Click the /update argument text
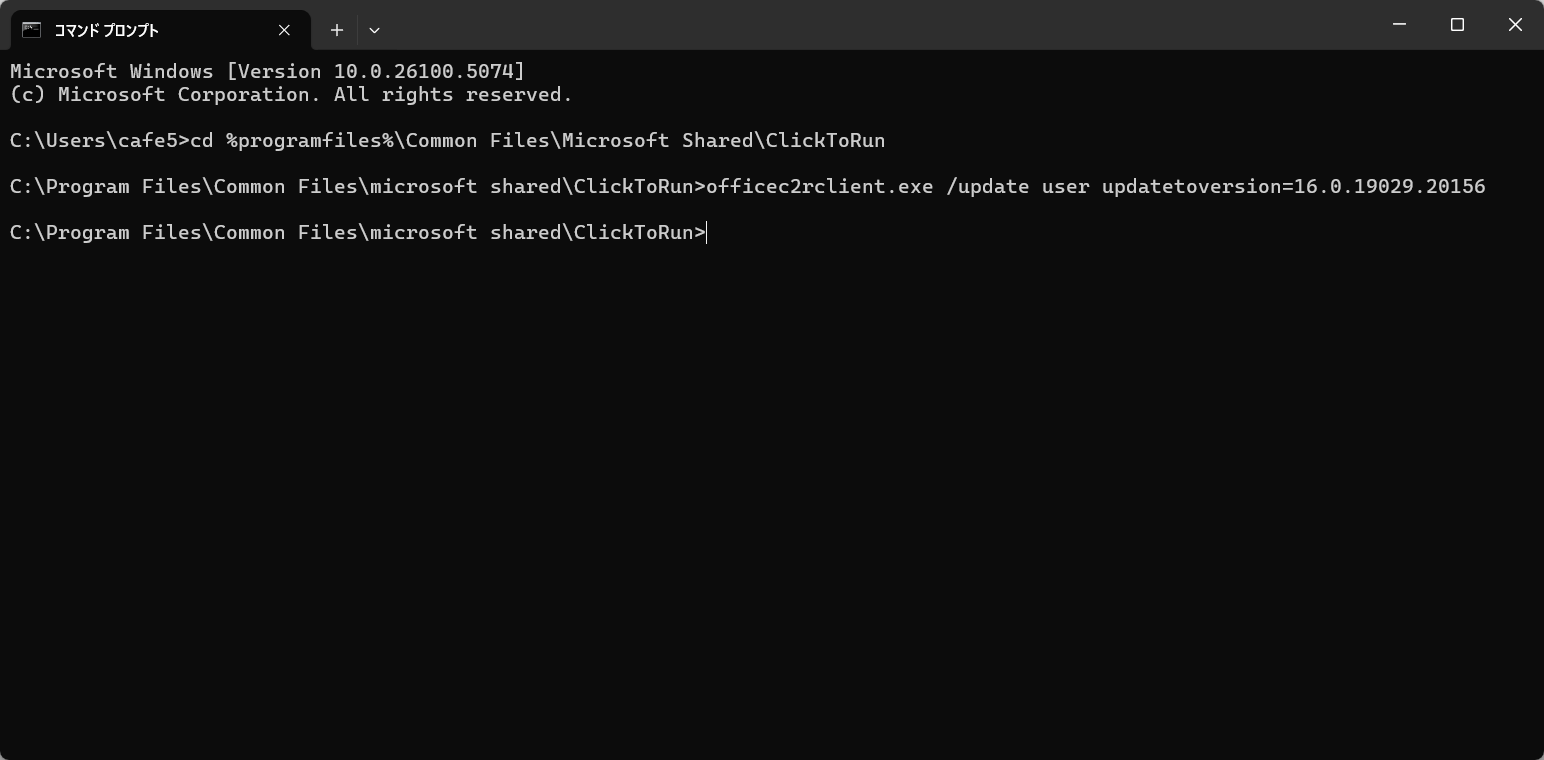Viewport: 1544px width, 760px height. 987,187
